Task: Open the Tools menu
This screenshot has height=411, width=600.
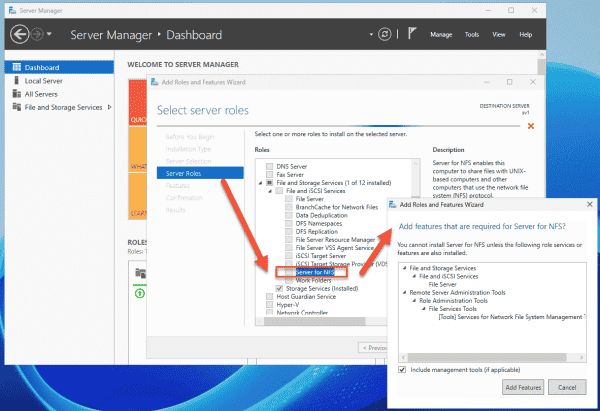Action: coord(472,34)
